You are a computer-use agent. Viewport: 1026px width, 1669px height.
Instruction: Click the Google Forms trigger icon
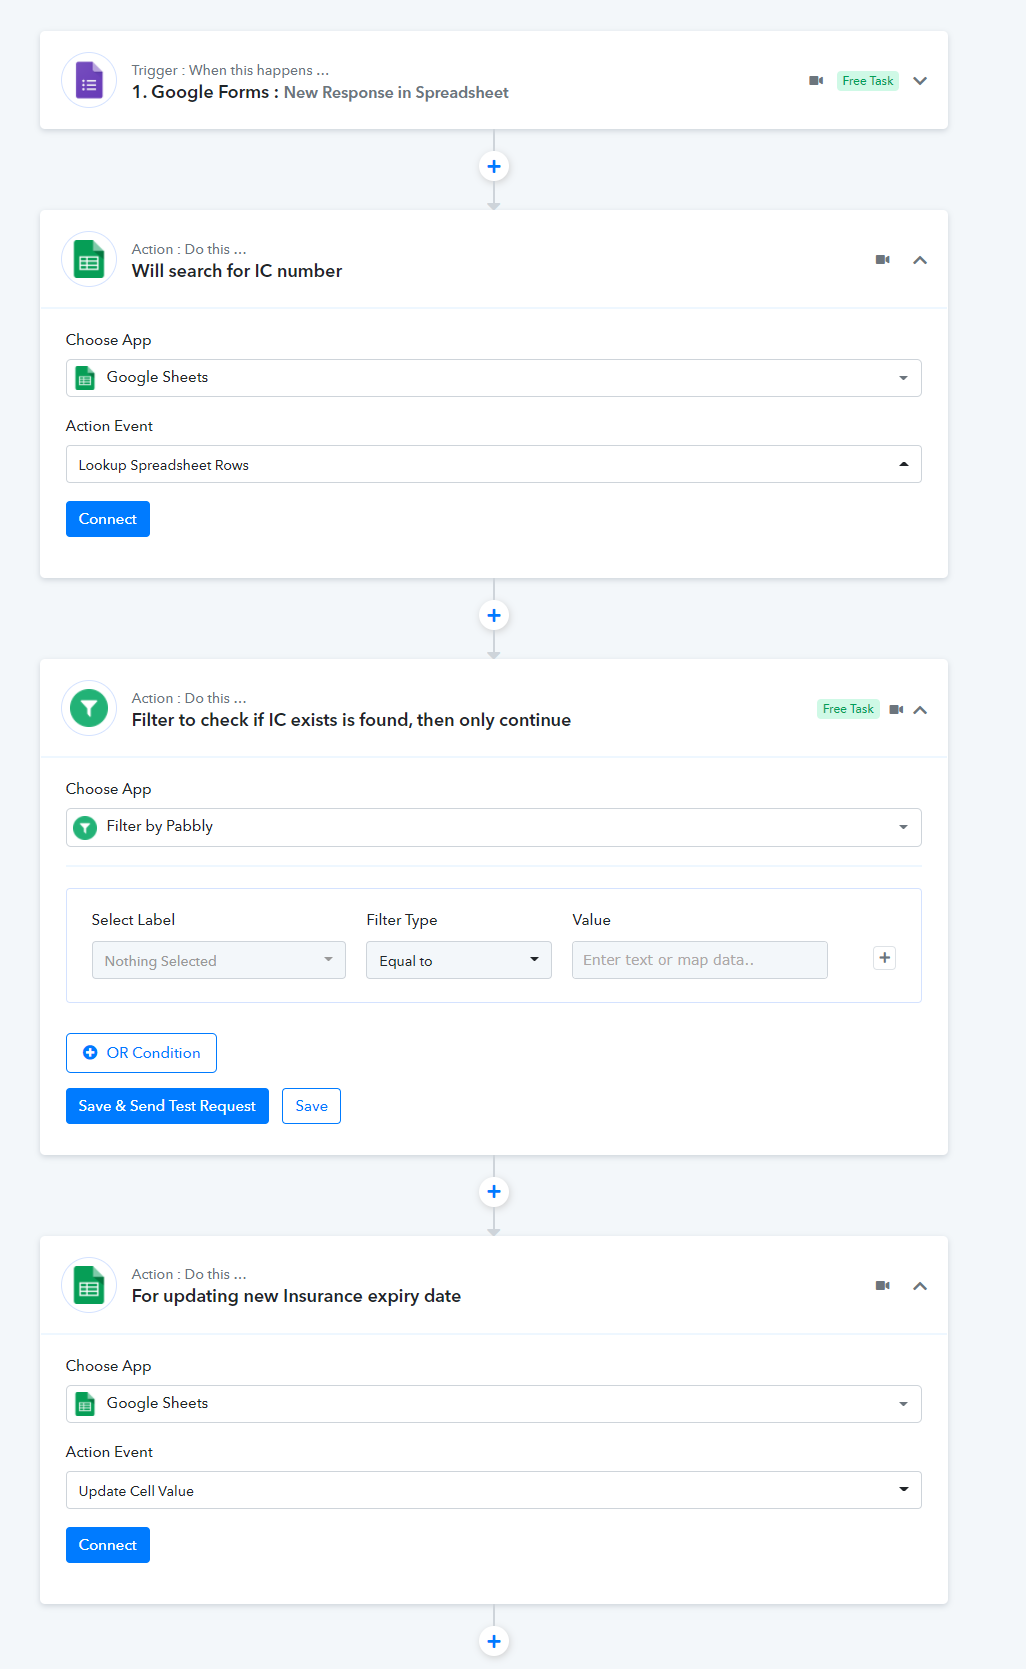(89, 81)
